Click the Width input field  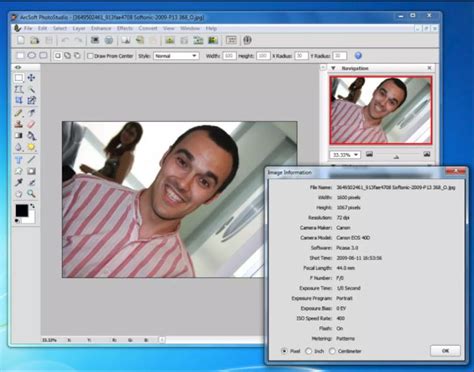229,56
